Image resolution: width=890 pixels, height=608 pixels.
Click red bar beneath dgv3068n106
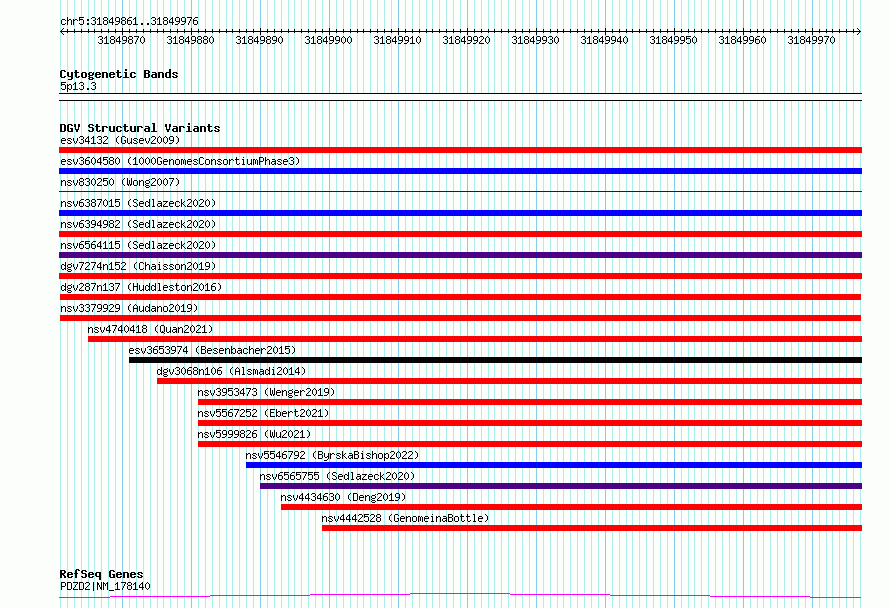[x=510, y=381]
